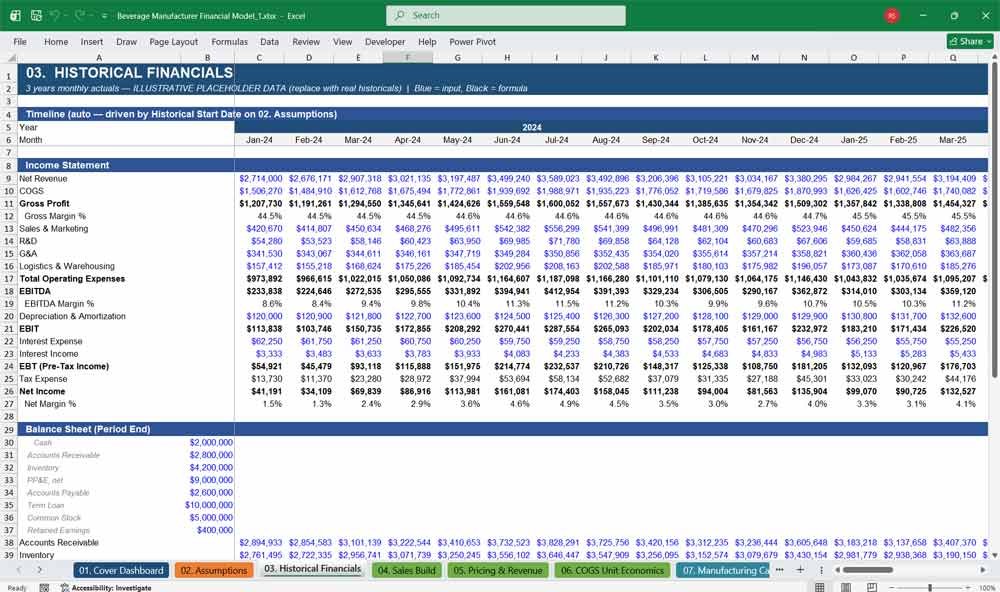Image resolution: width=1000 pixels, height=592 pixels.
Task: Click vertical scrollbar down arrow
Action: [x=994, y=555]
